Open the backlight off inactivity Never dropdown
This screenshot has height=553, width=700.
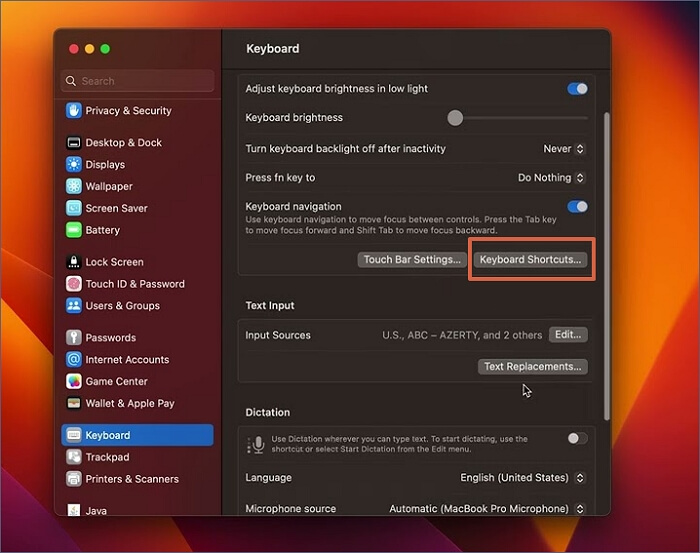[x=563, y=149]
